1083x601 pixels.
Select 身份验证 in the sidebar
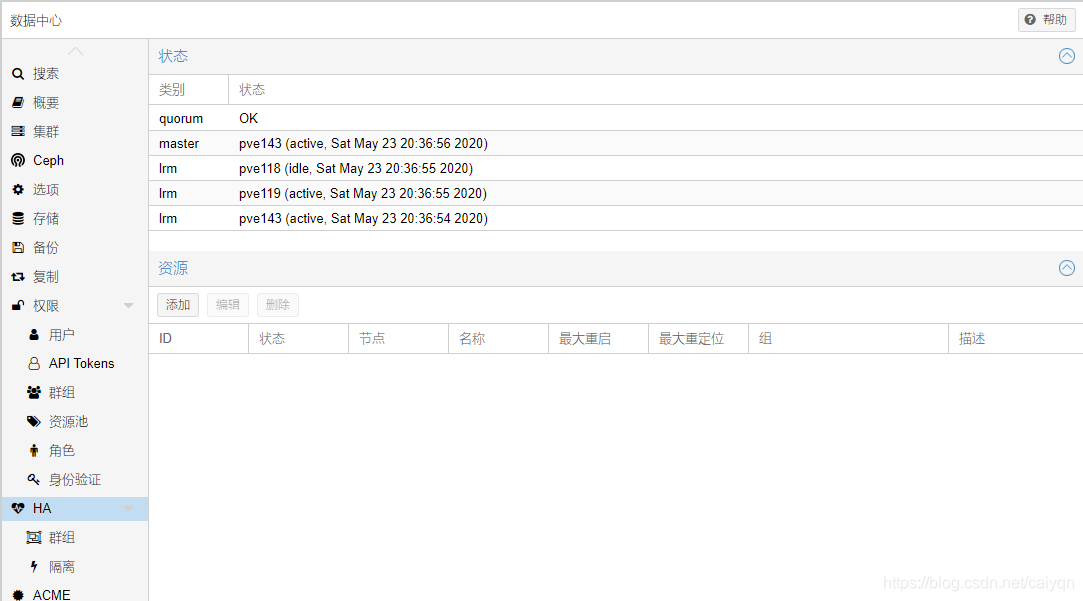coord(75,479)
